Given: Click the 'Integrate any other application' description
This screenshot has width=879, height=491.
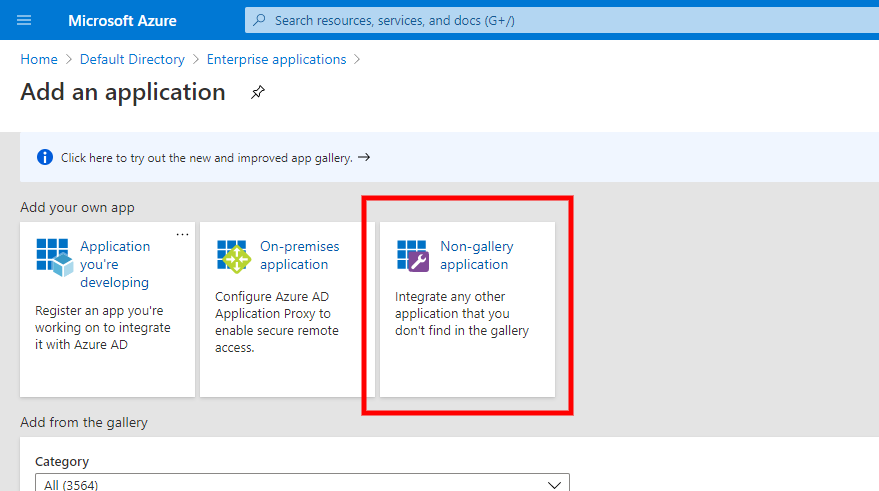Looking at the screenshot, I should click(x=461, y=313).
